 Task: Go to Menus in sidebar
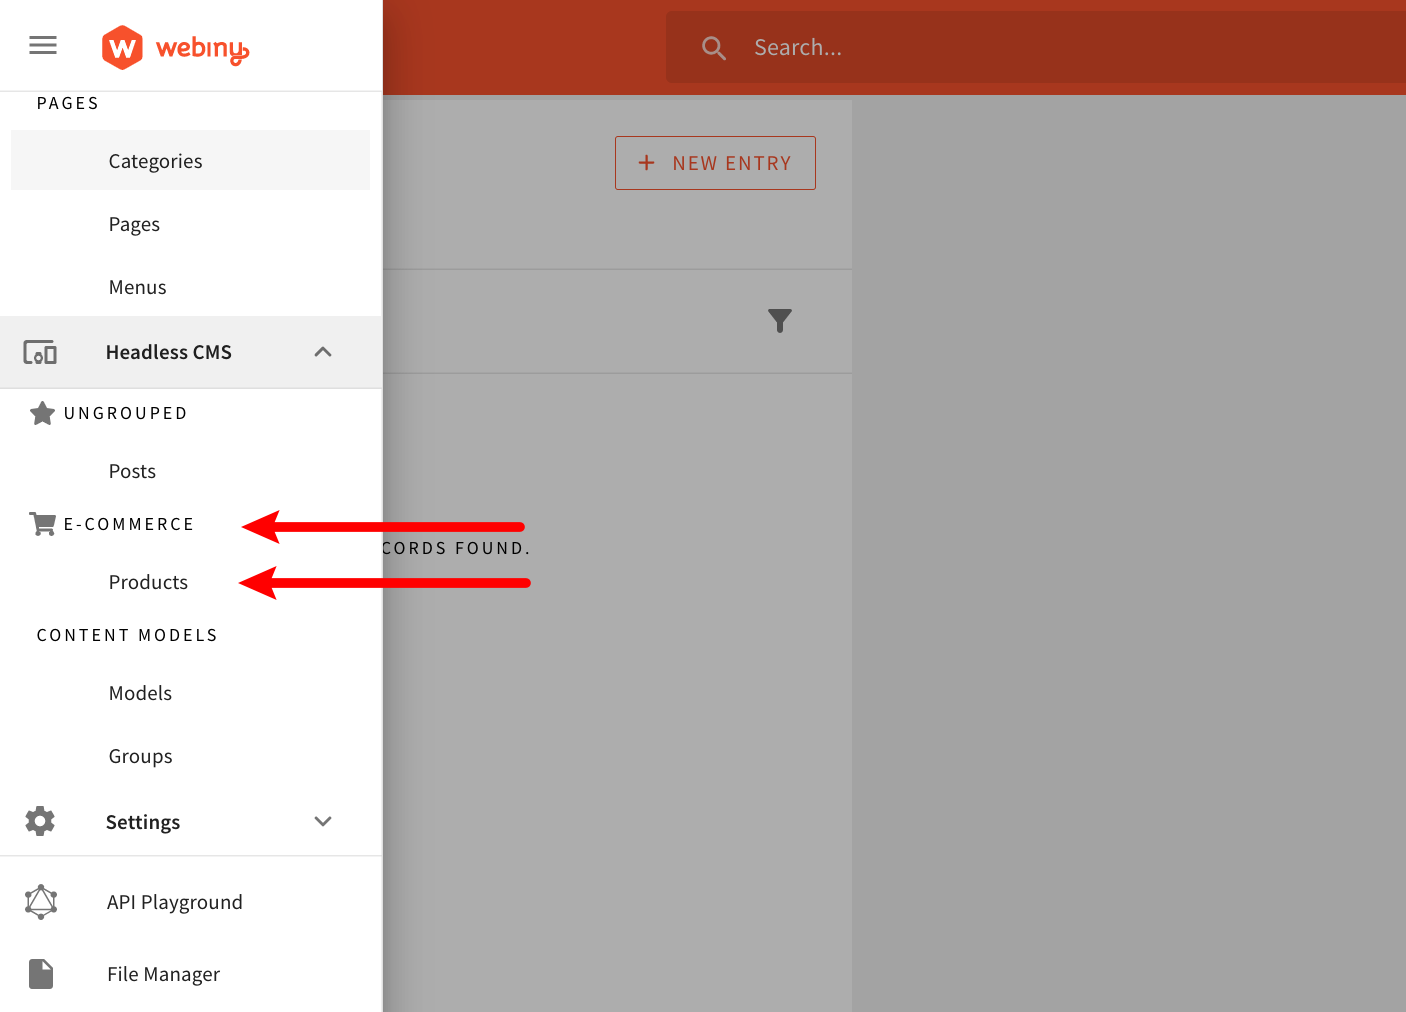coord(137,287)
